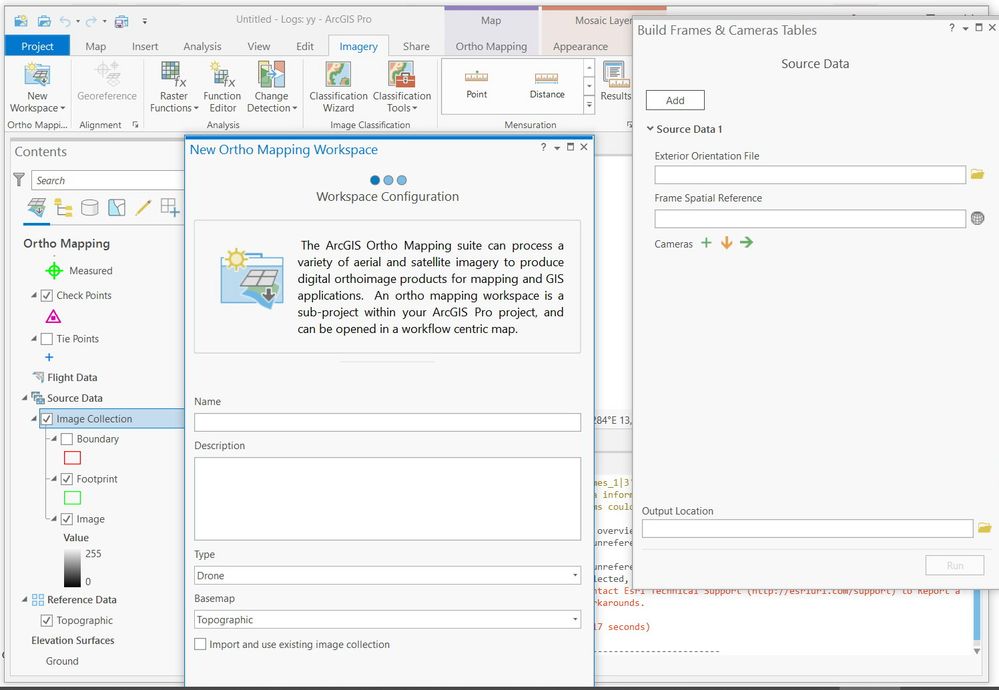The image size is (999, 690).
Task: Uncheck the Footprint layer
Action: pyautogui.click(x=66, y=479)
